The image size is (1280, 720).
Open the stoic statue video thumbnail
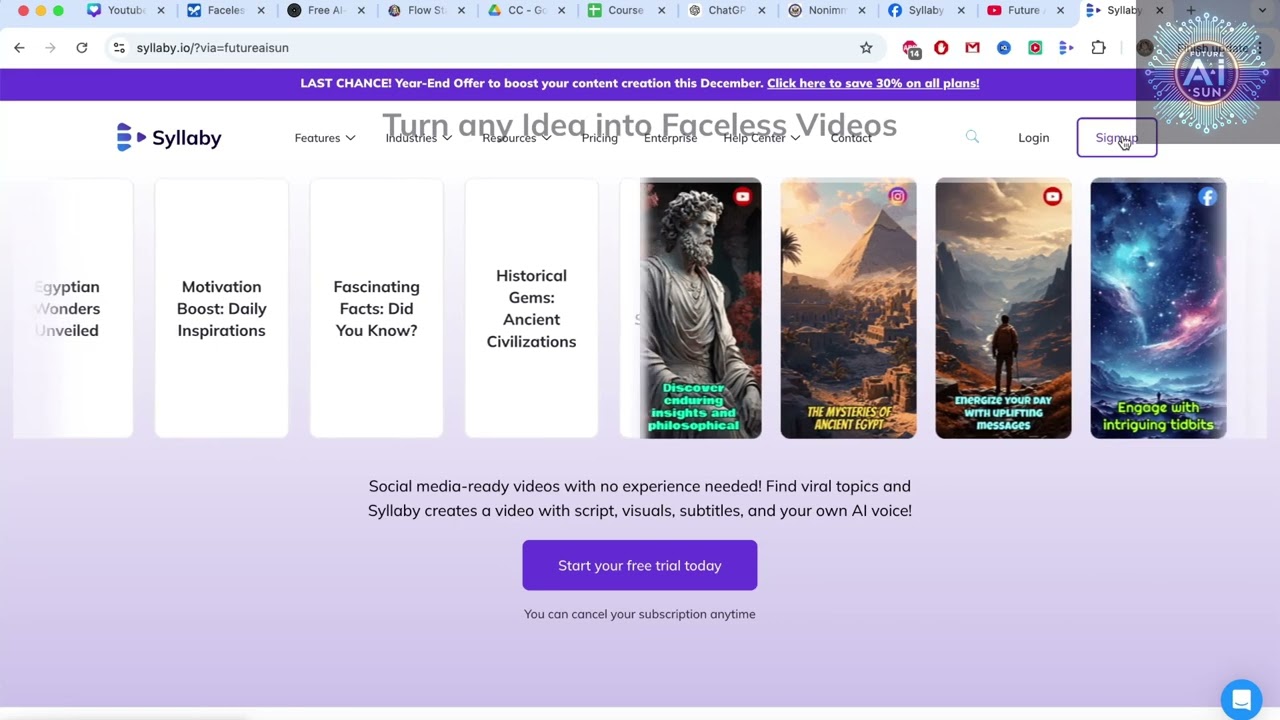[701, 308]
